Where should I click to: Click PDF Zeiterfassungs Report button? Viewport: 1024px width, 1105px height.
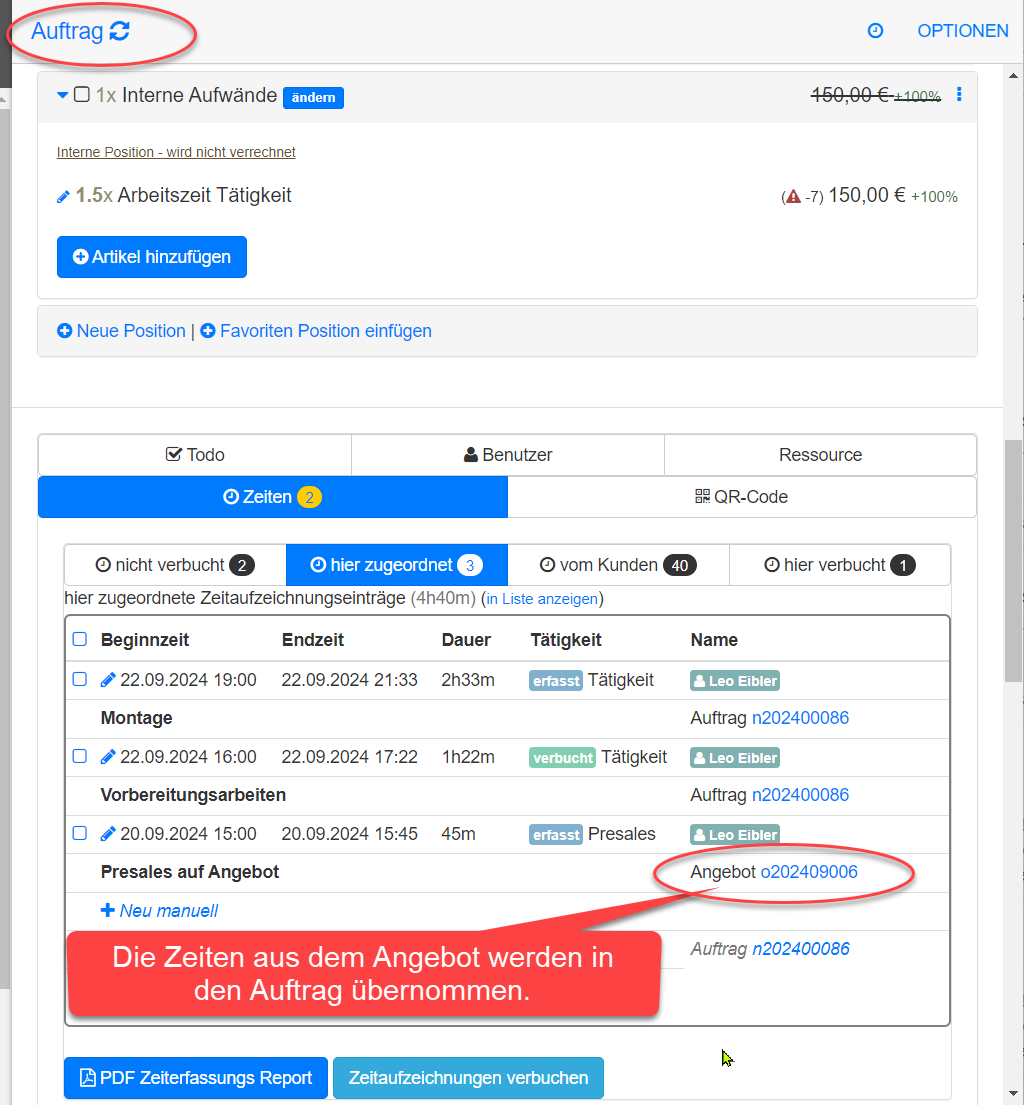196,1078
